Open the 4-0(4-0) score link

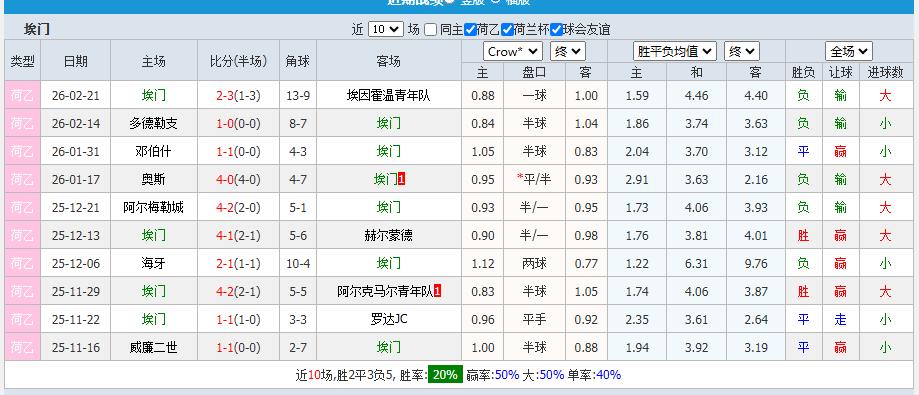point(239,179)
